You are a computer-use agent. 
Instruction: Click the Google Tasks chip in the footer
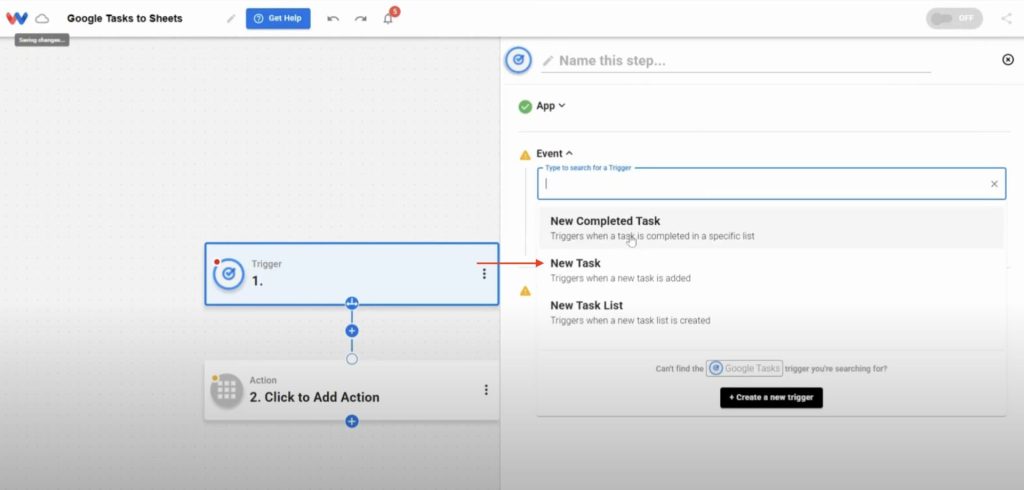pos(744,368)
